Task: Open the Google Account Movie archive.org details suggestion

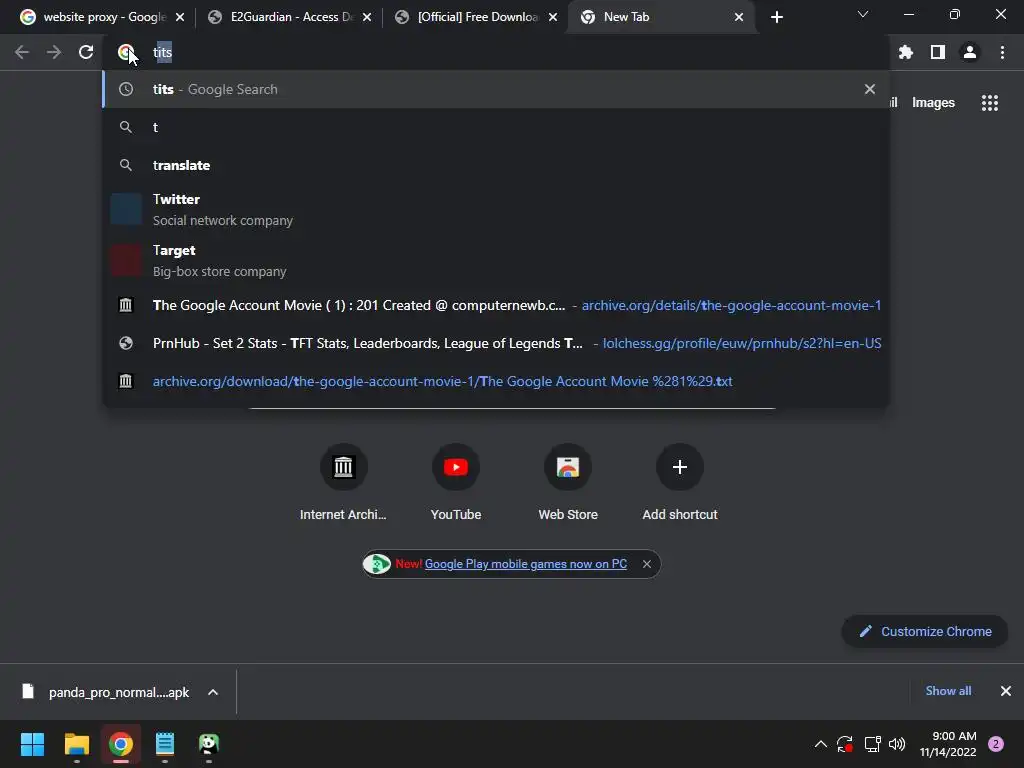Action: tap(496, 306)
